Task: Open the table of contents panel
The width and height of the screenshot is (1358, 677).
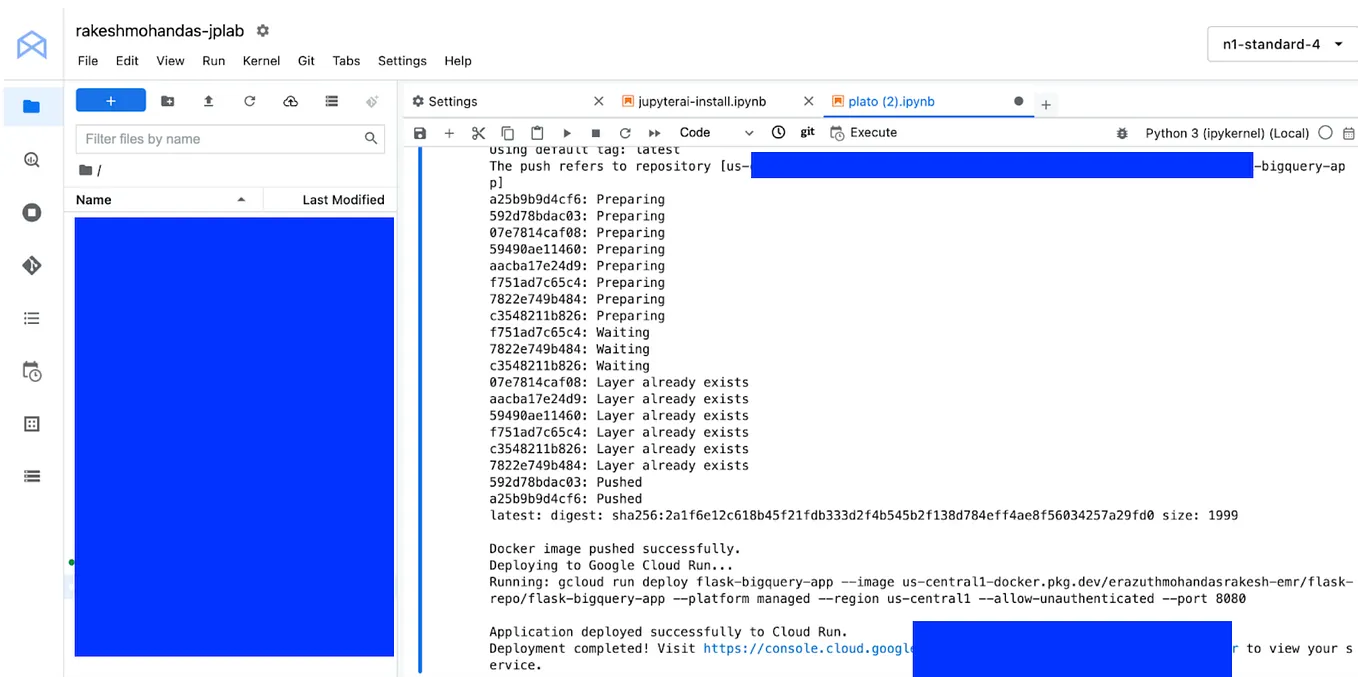Action: pyautogui.click(x=31, y=318)
